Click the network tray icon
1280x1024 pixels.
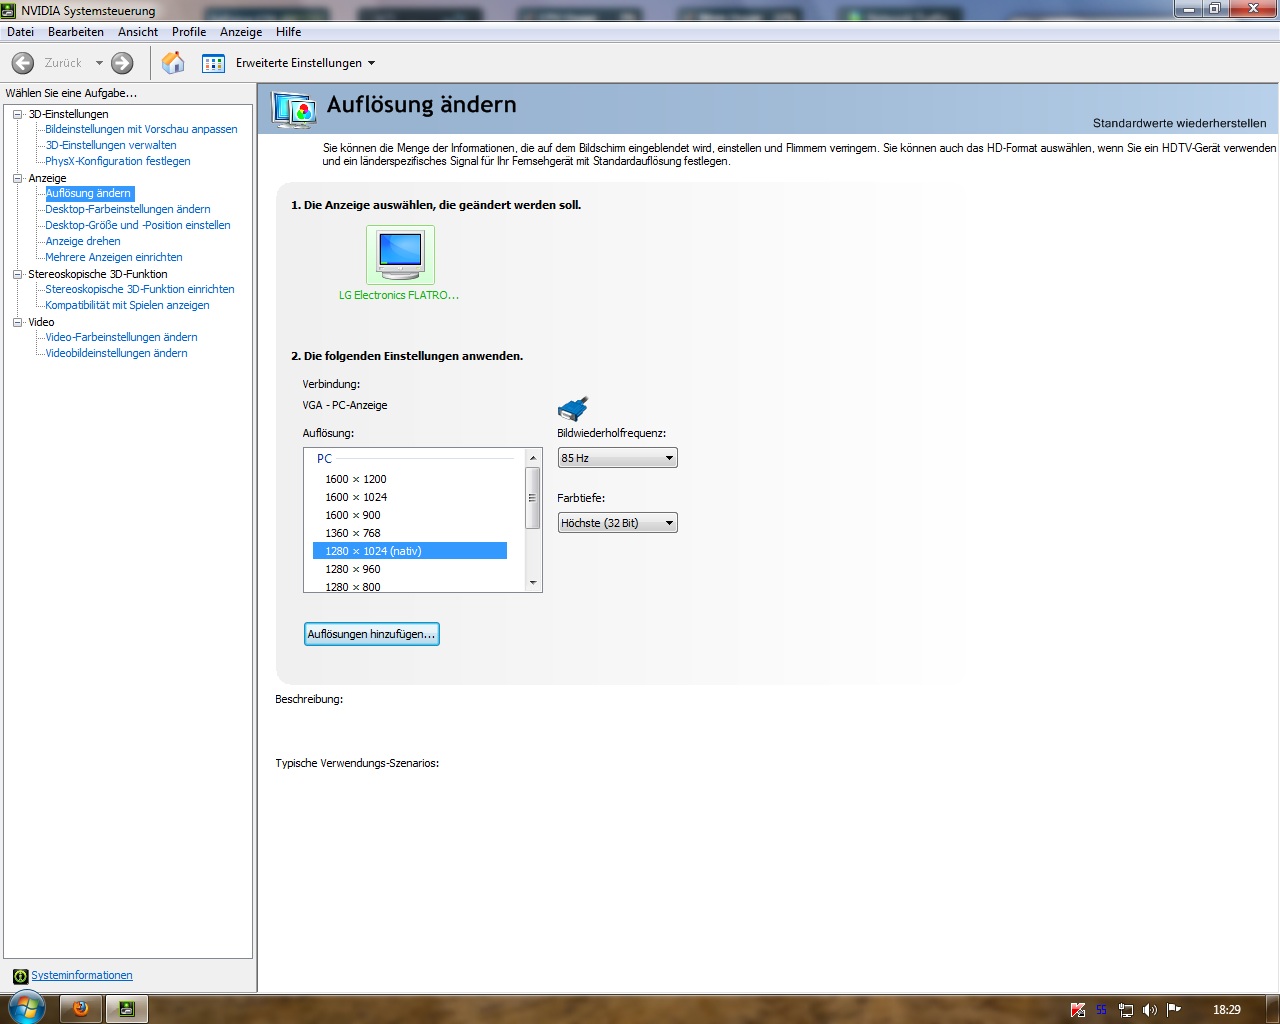pyautogui.click(x=1126, y=1010)
